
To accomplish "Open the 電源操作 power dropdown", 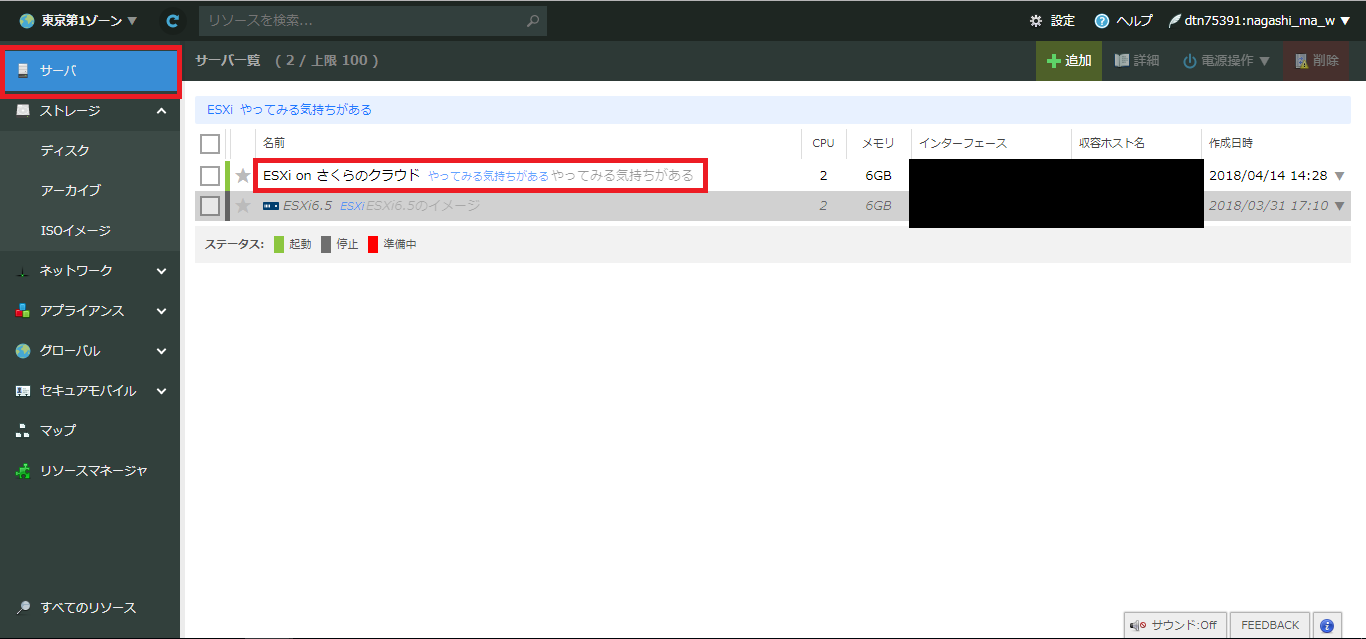I will coord(1227,61).
